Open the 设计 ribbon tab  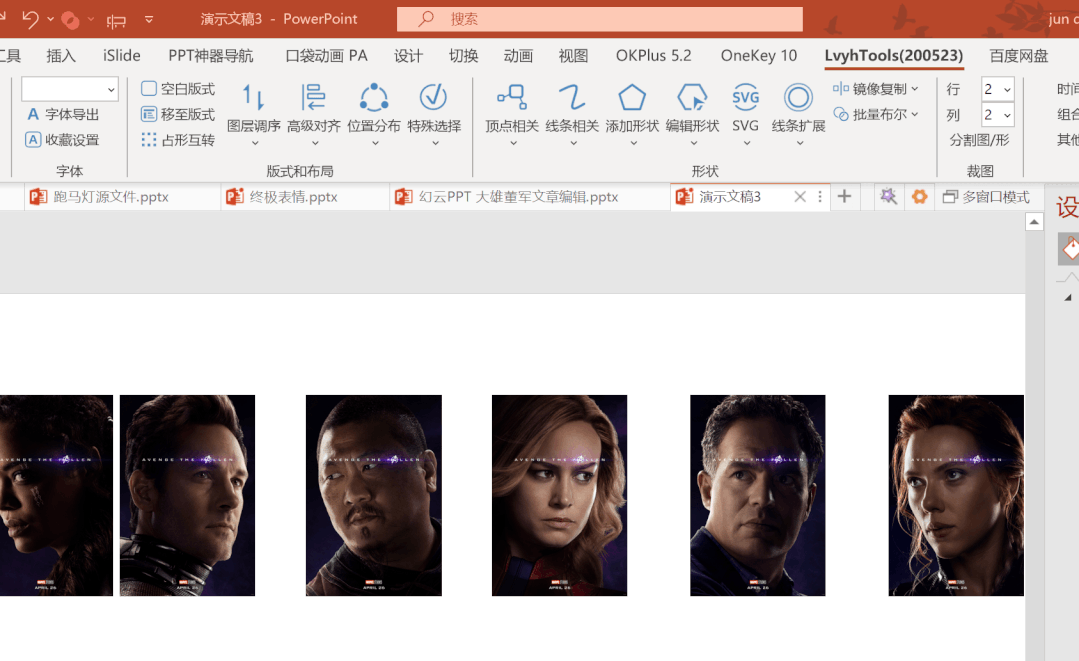(408, 56)
